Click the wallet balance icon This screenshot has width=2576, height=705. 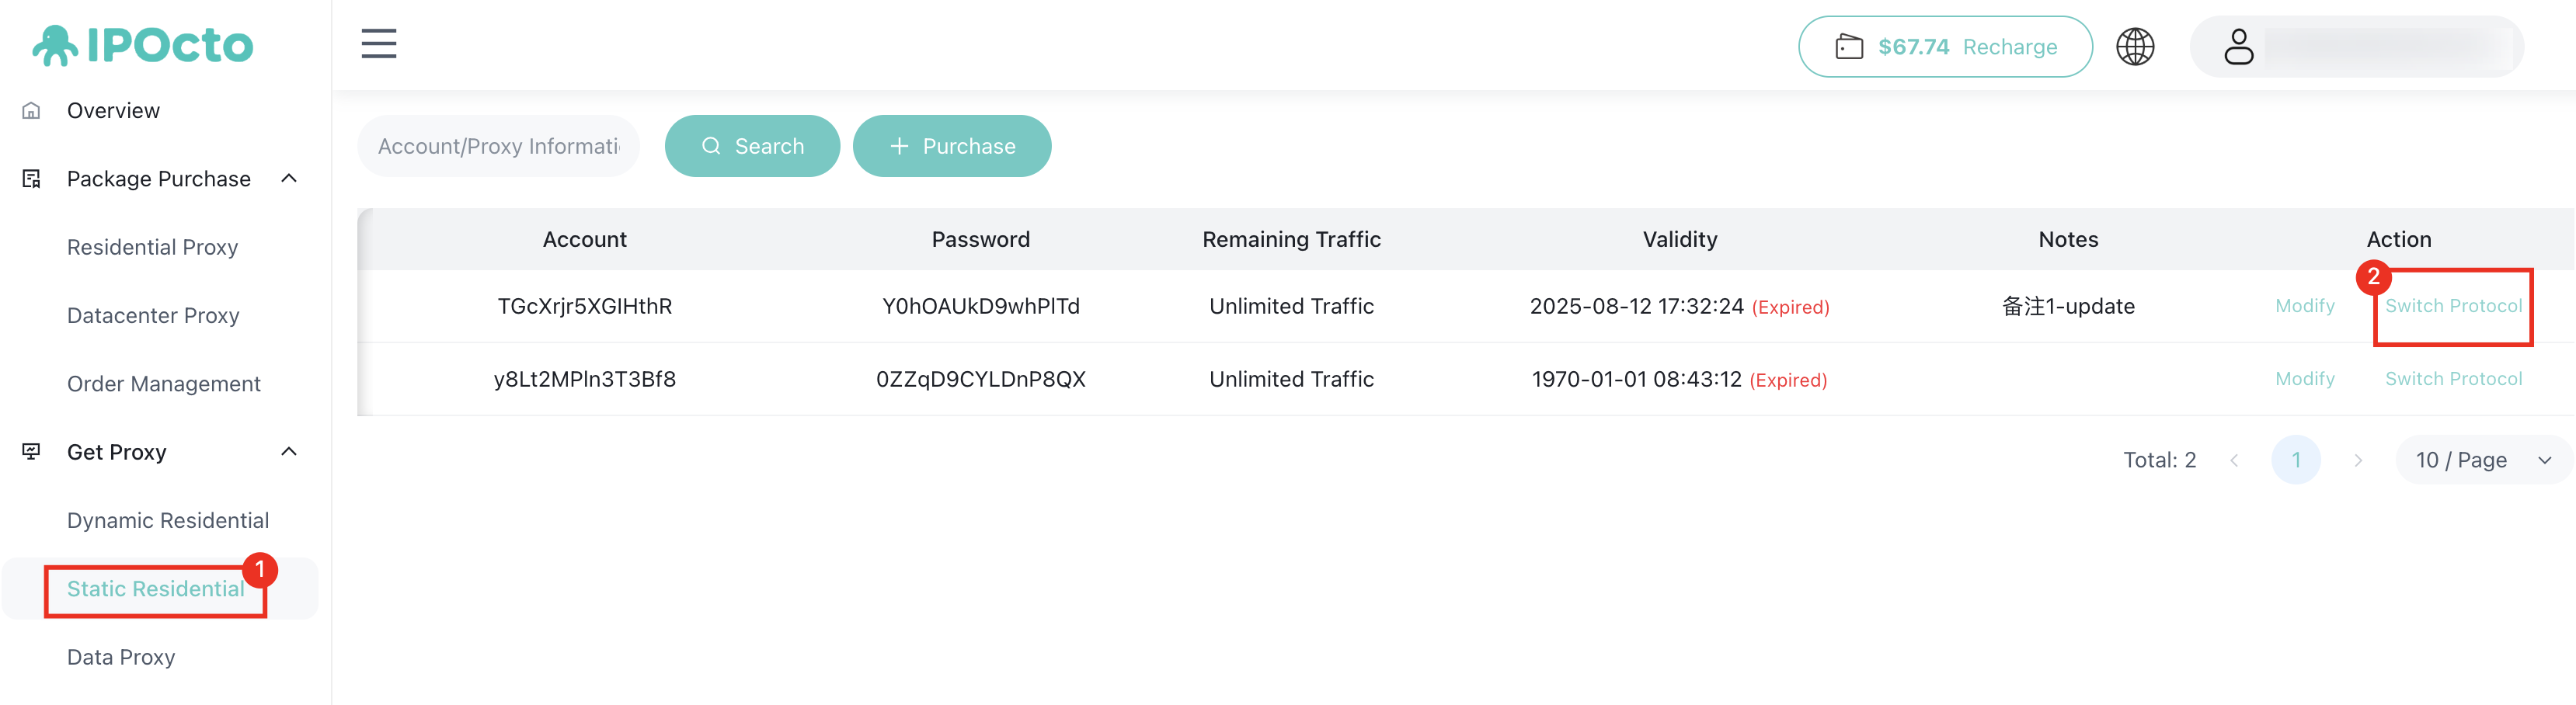point(1849,47)
